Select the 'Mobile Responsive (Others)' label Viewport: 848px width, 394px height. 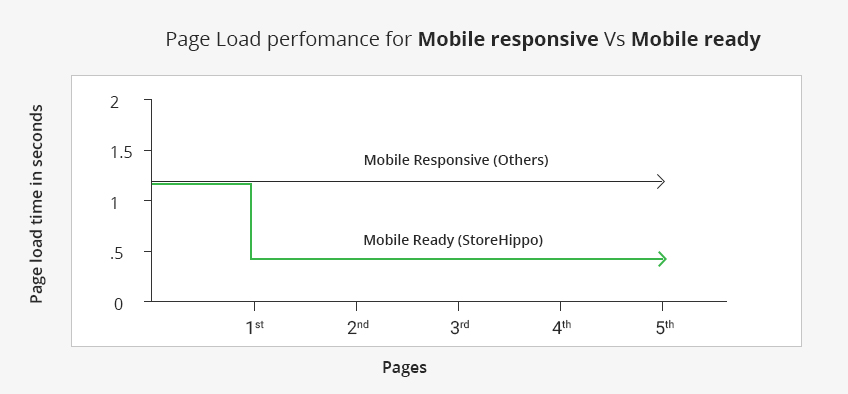(x=456, y=160)
